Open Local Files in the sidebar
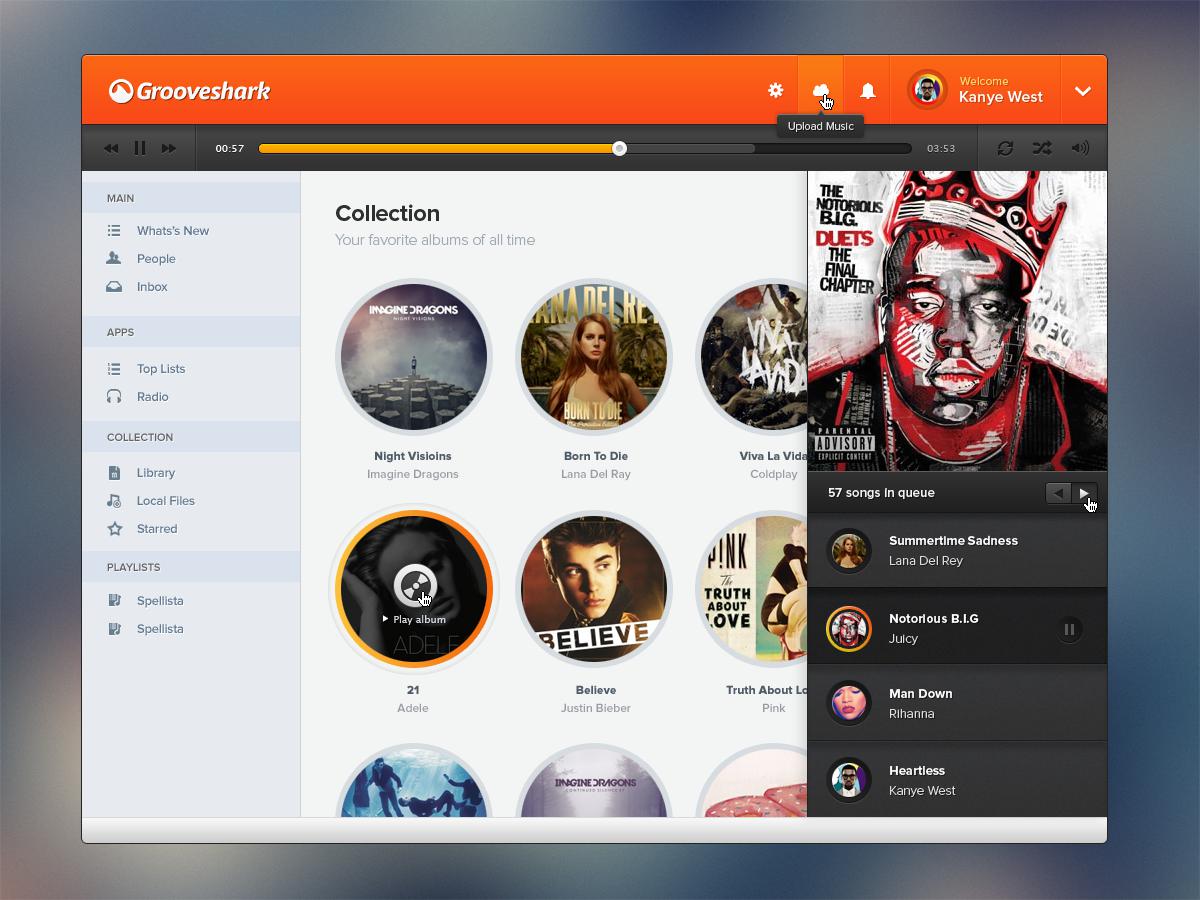This screenshot has width=1200, height=900. tap(165, 501)
